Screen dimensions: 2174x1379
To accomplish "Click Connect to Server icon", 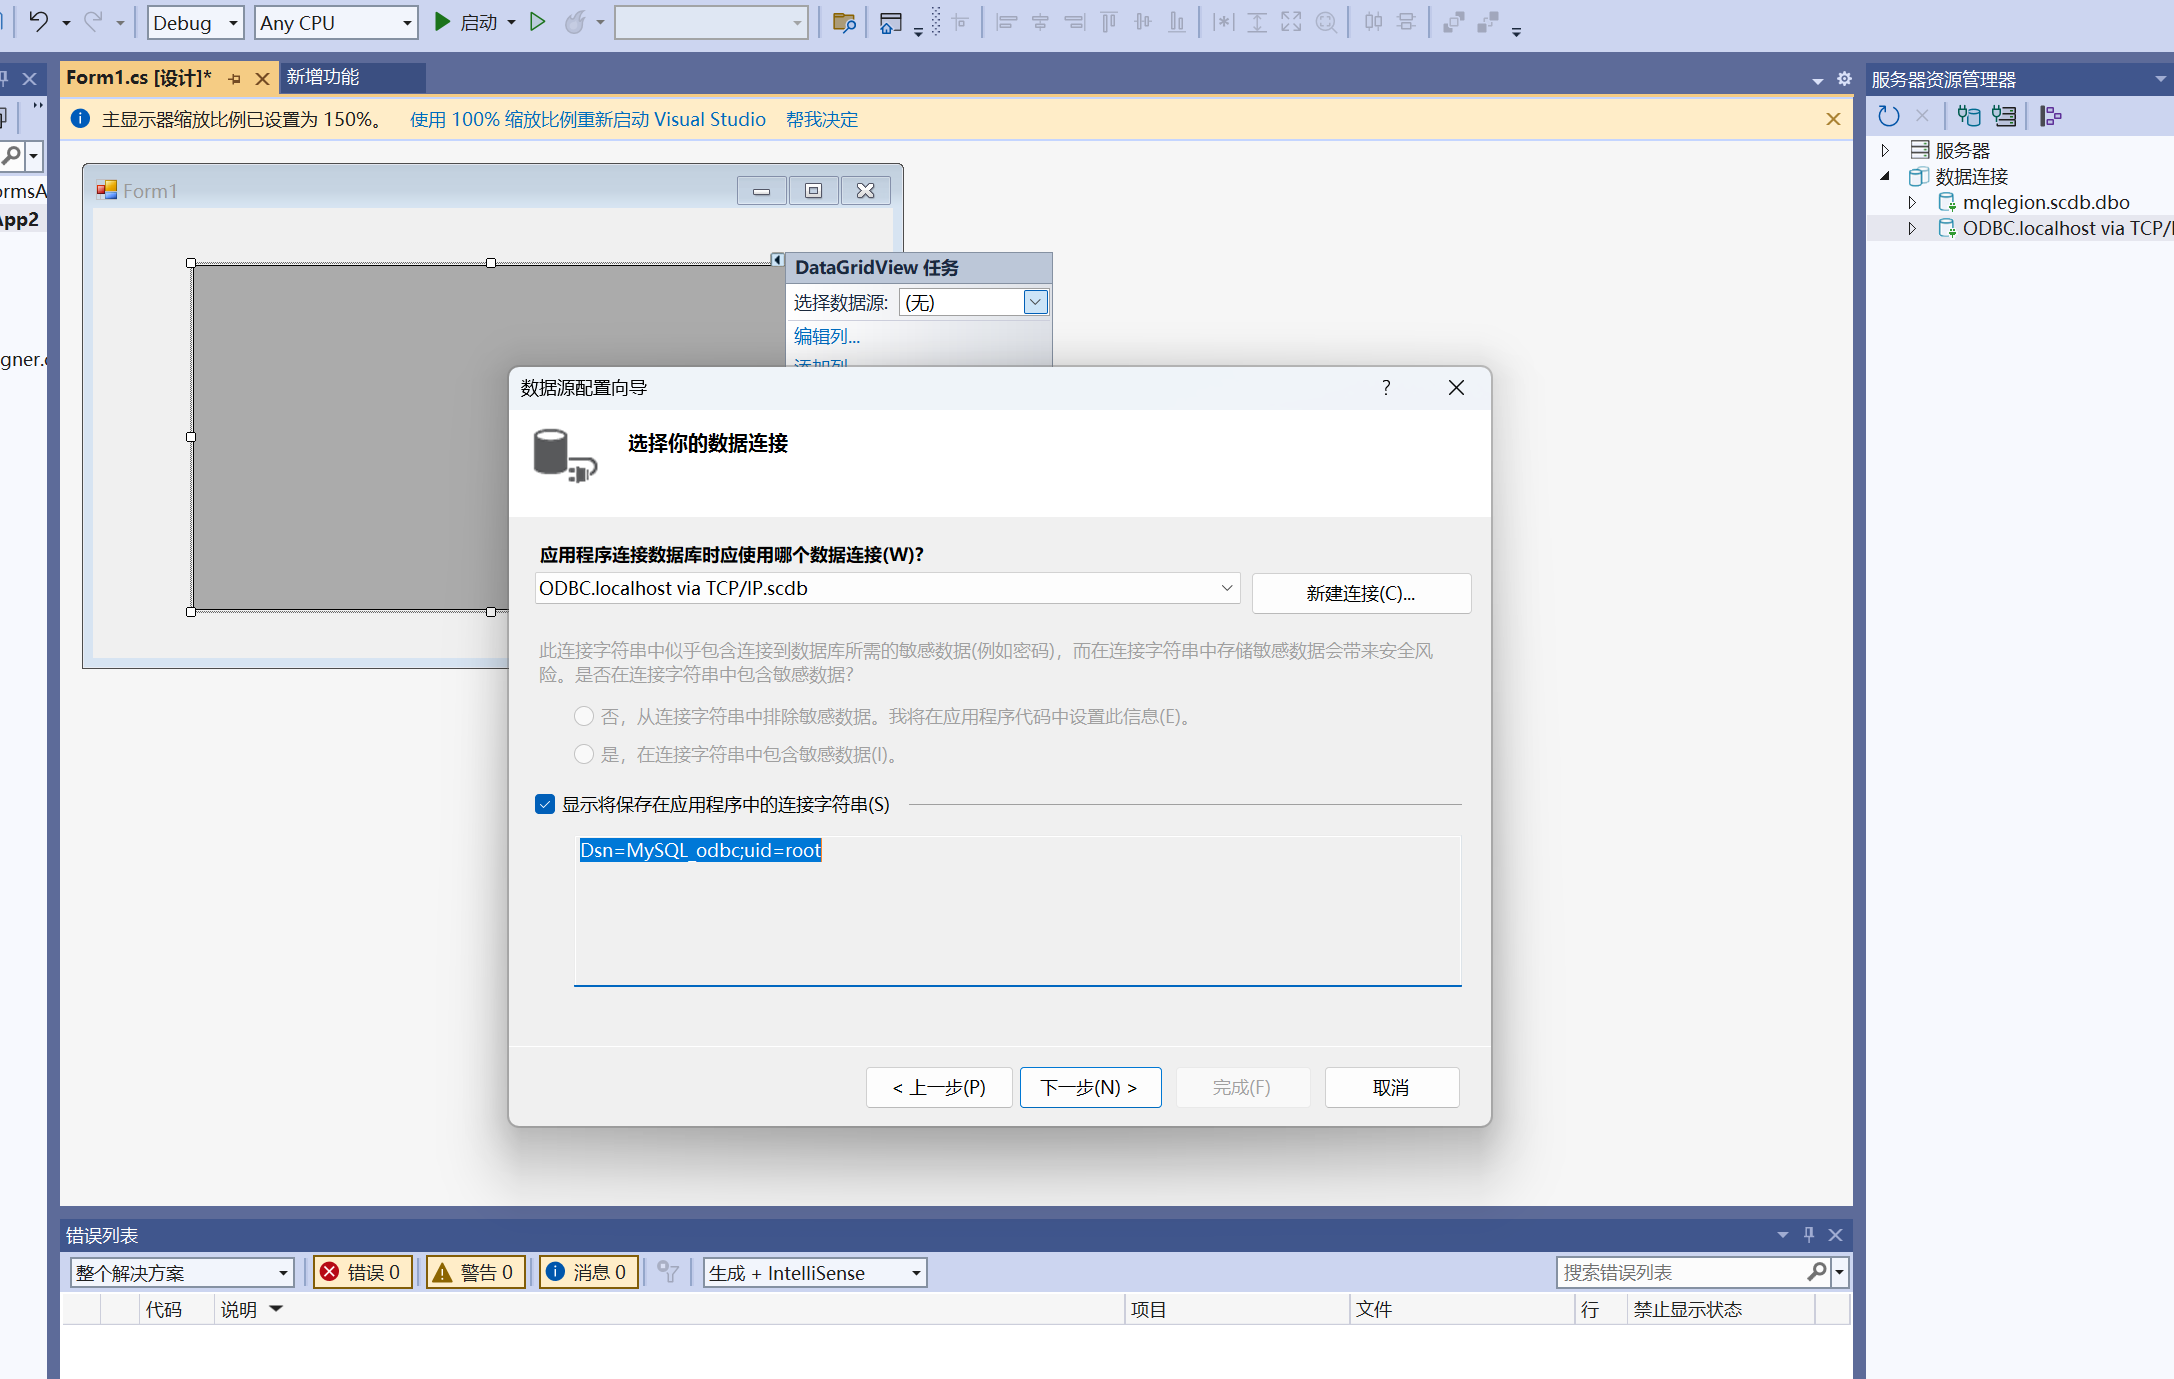I will click(x=2004, y=116).
